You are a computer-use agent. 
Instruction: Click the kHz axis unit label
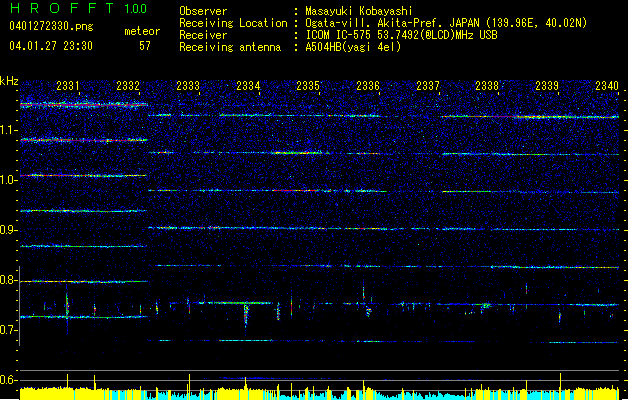(9, 81)
